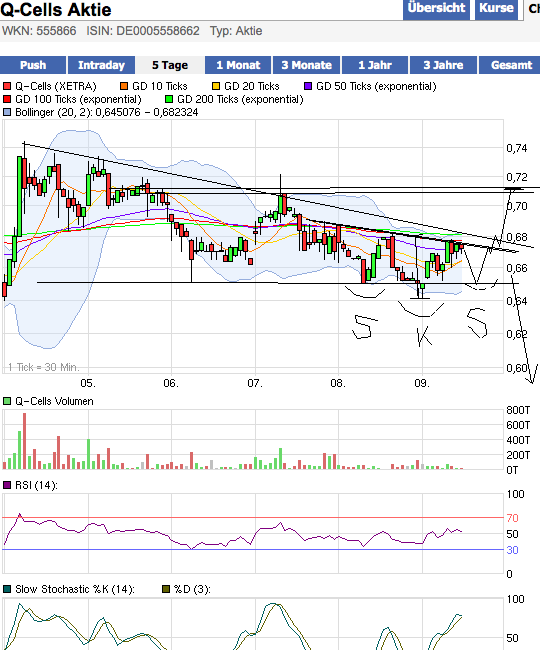Click the ISIN: DE0005558662 text
Screen dimensions: 540x650
pos(143,31)
